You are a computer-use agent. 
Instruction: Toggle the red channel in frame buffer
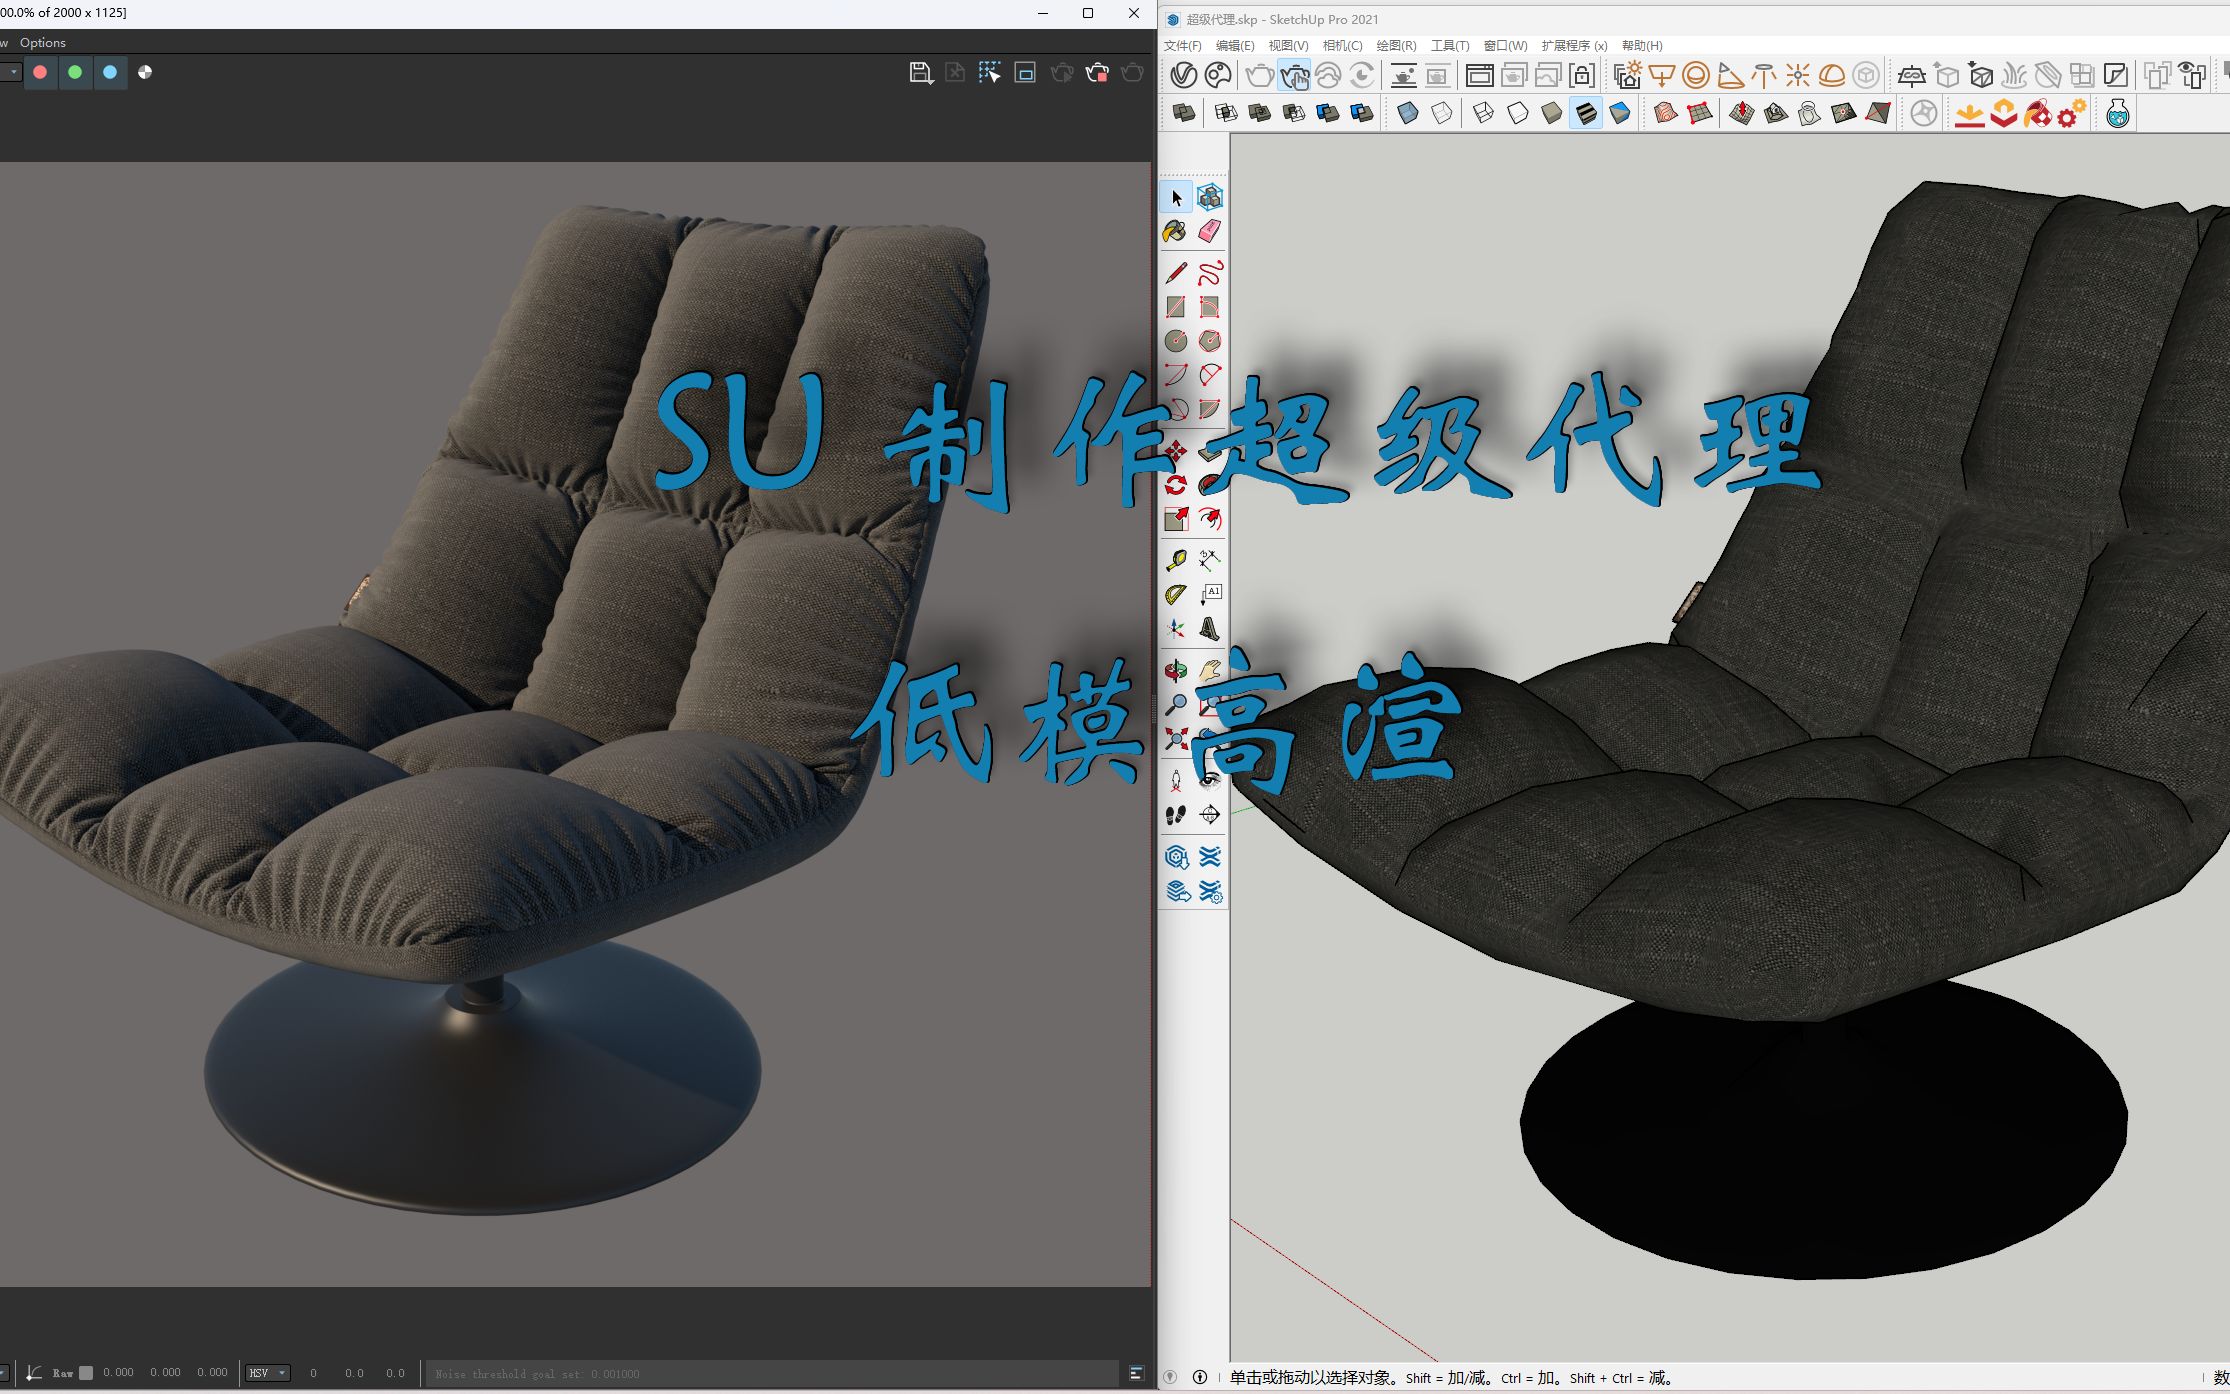click(x=40, y=72)
